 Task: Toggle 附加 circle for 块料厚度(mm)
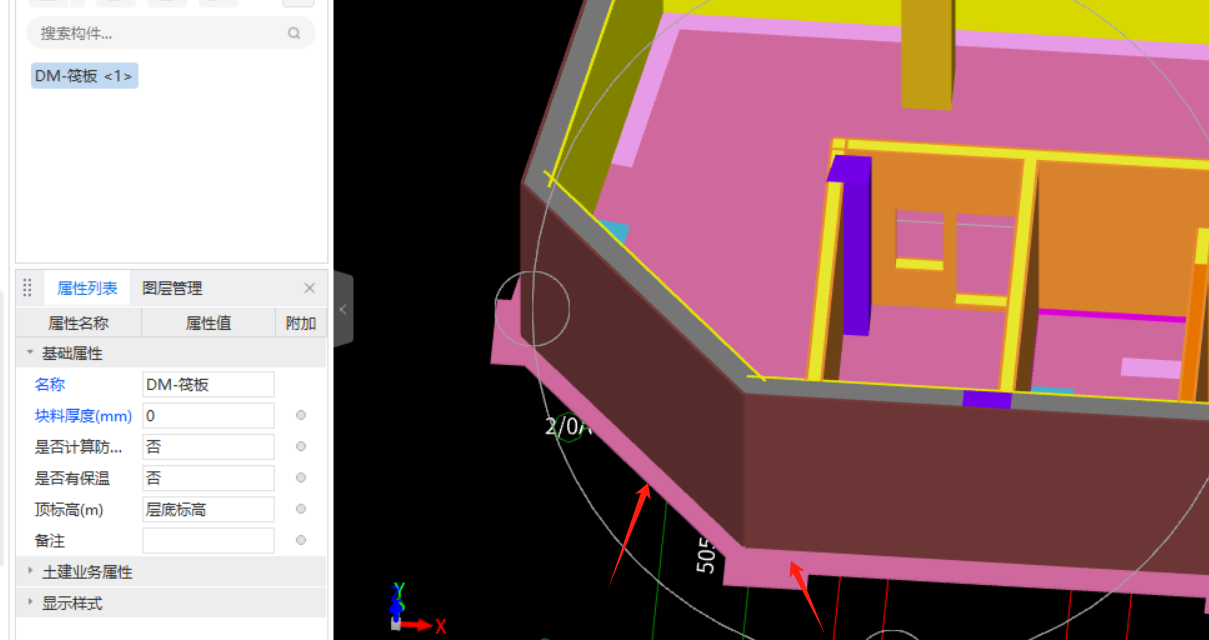(301, 415)
